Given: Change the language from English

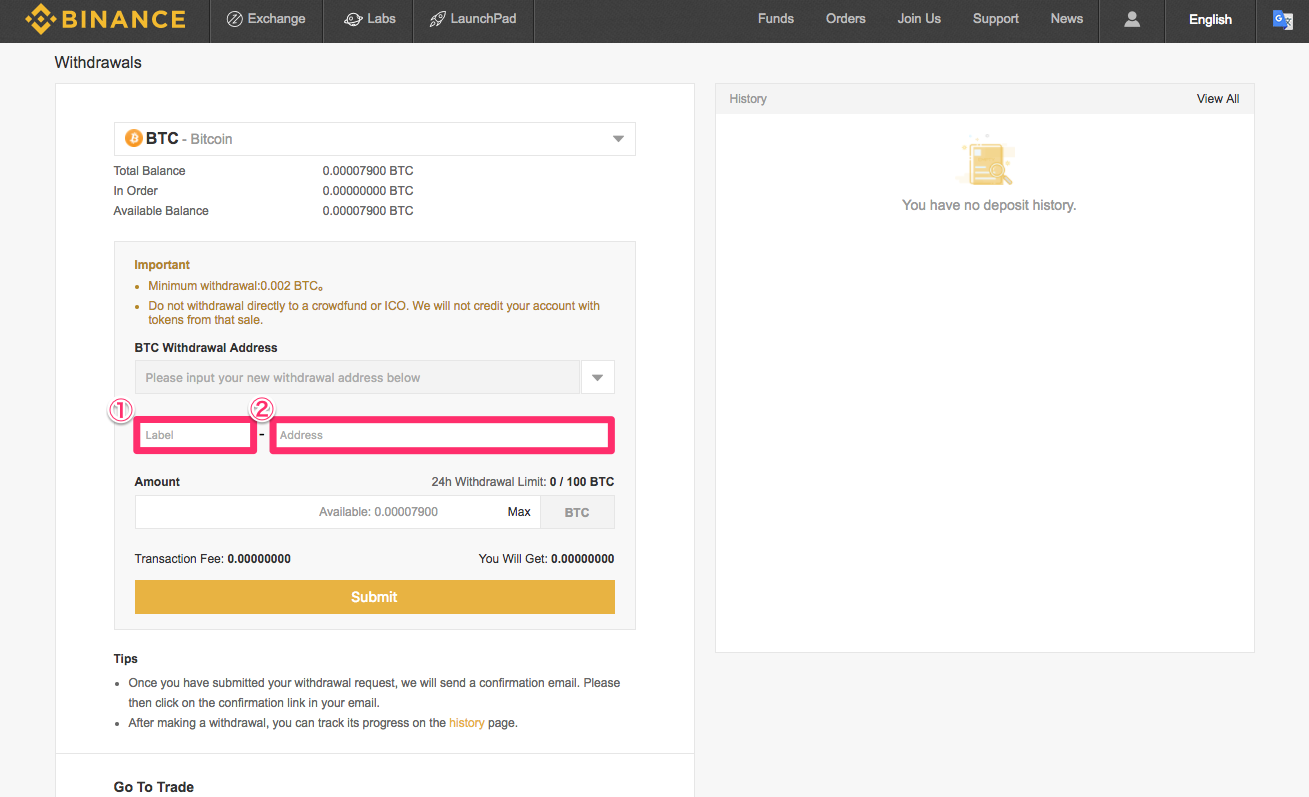Looking at the screenshot, I should [1210, 20].
